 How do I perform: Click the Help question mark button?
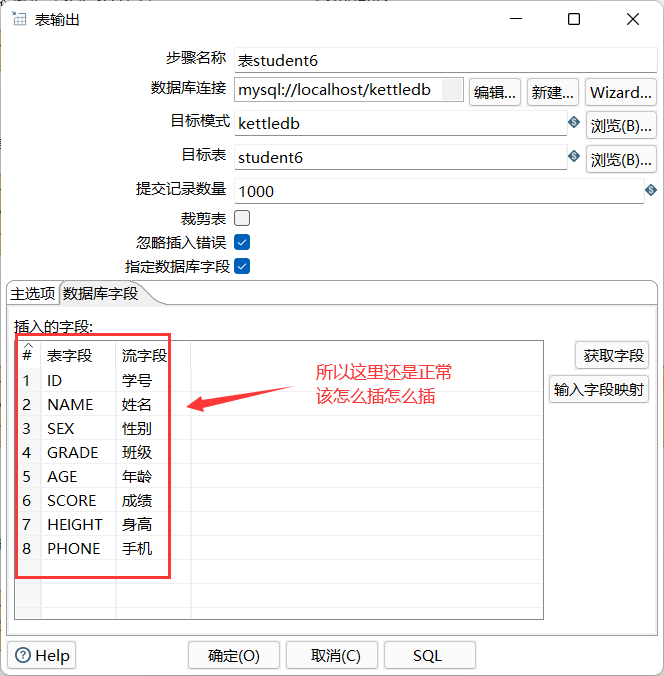pos(42,656)
